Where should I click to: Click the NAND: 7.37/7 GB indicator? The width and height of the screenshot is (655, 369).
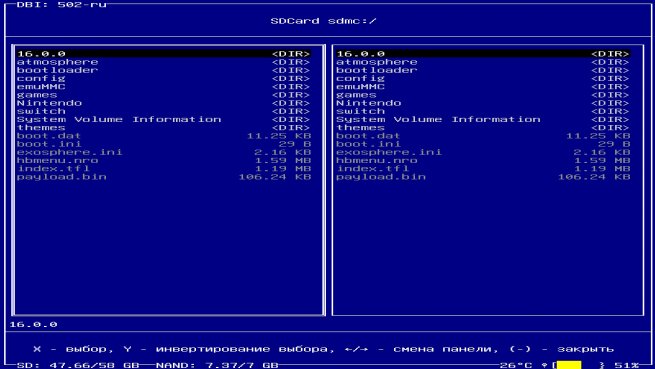217,365
